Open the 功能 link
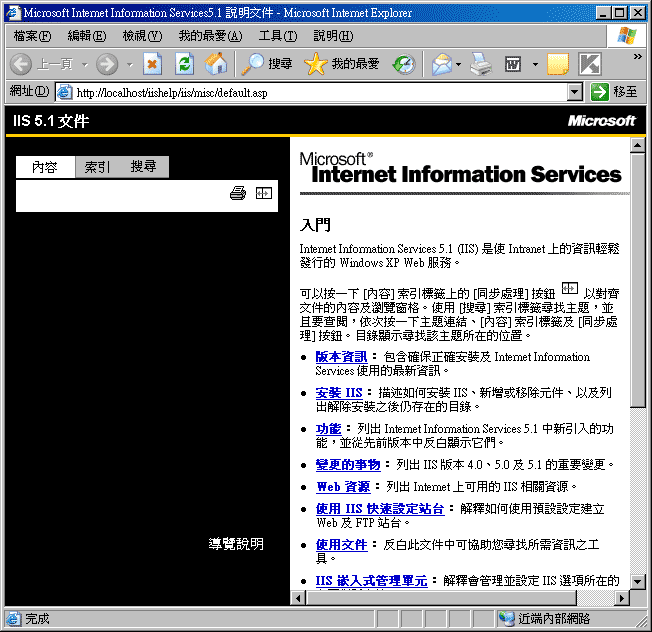 328,429
